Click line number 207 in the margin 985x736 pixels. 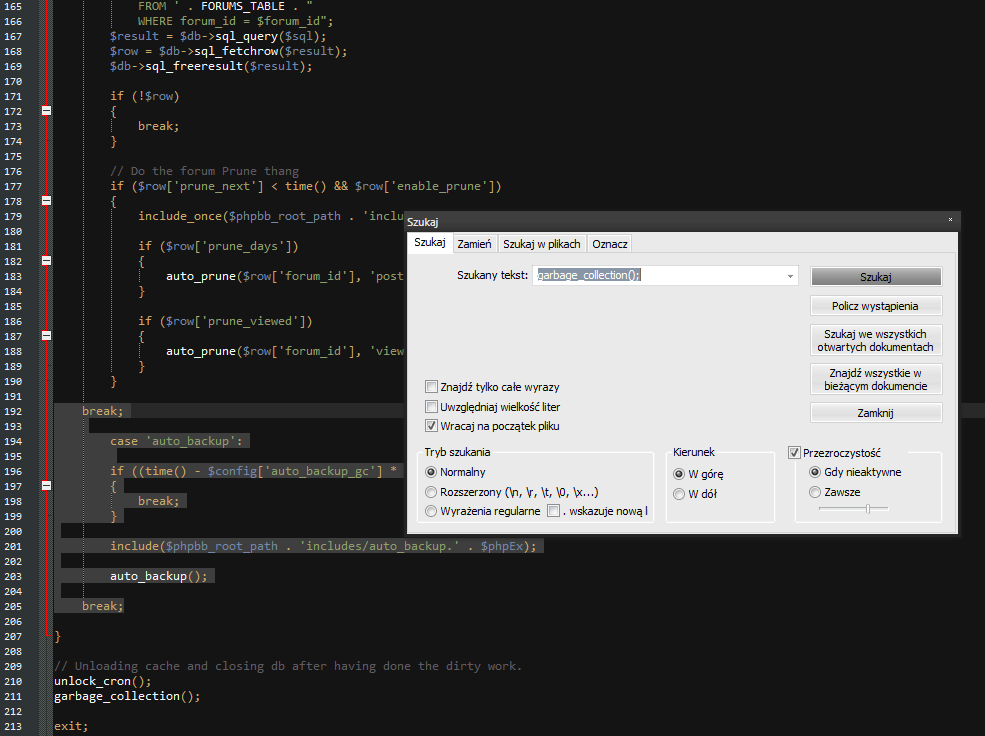tap(13, 637)
